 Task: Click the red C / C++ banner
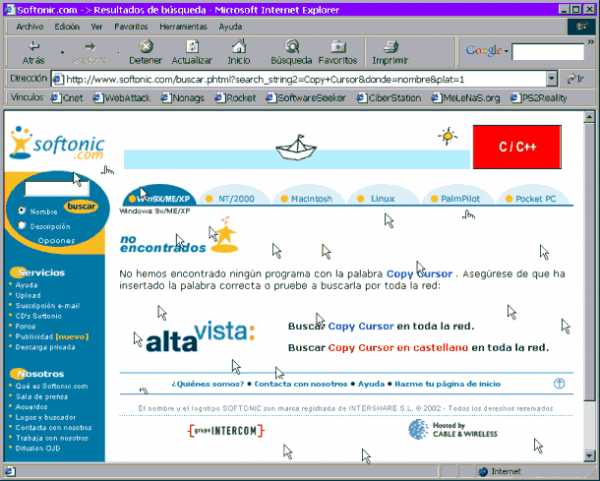[517, 147]
